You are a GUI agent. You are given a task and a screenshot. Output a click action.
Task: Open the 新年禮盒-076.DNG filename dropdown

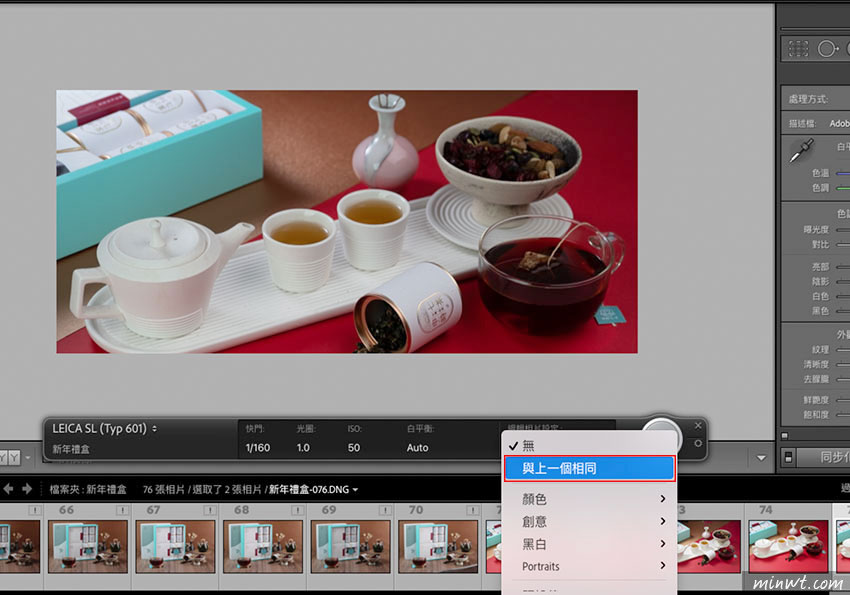tap(313, 489)
